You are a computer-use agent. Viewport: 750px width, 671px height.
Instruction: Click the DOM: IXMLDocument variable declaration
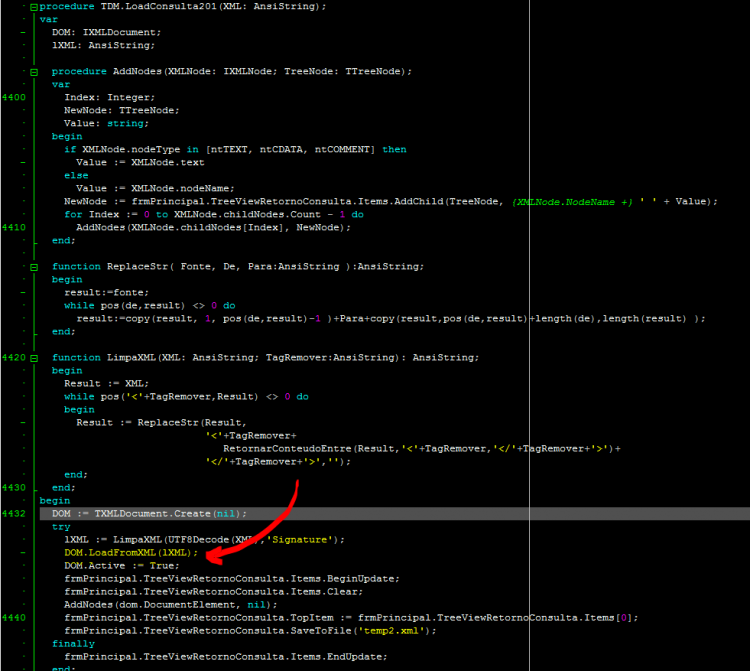coord(106,33)
